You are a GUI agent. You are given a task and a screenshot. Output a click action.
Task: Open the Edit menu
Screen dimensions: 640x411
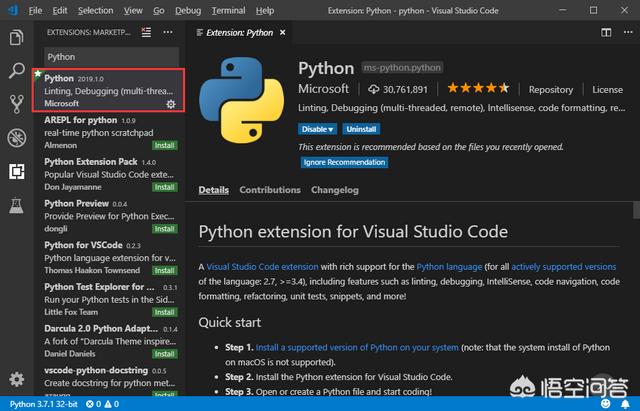60,10
